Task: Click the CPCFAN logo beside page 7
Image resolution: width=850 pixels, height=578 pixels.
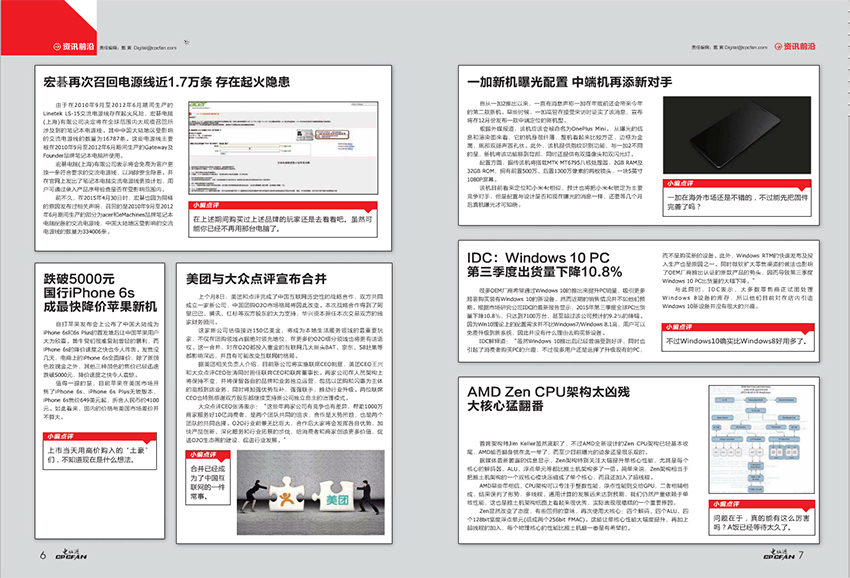Action: (x=779, y=554)
